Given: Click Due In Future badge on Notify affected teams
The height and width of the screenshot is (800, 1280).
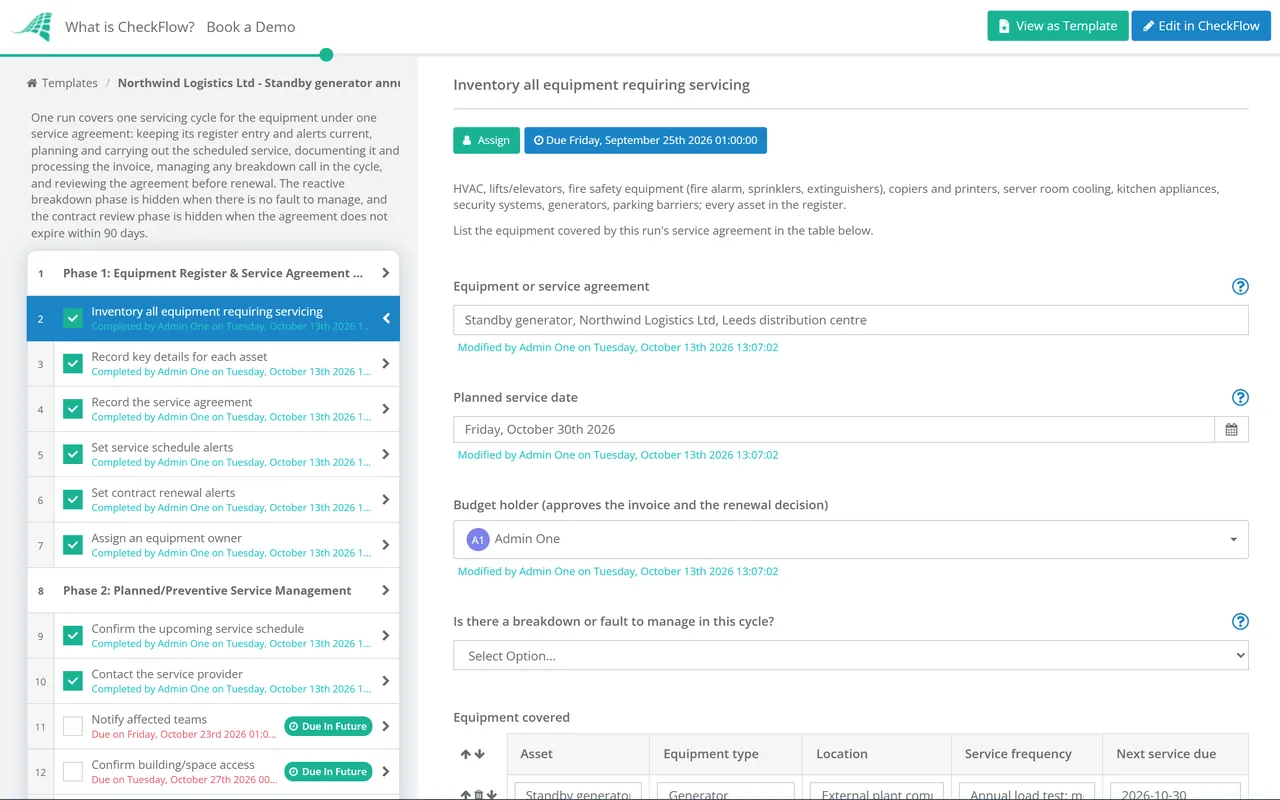Looking at the screenshot, I should click(328, 726).
